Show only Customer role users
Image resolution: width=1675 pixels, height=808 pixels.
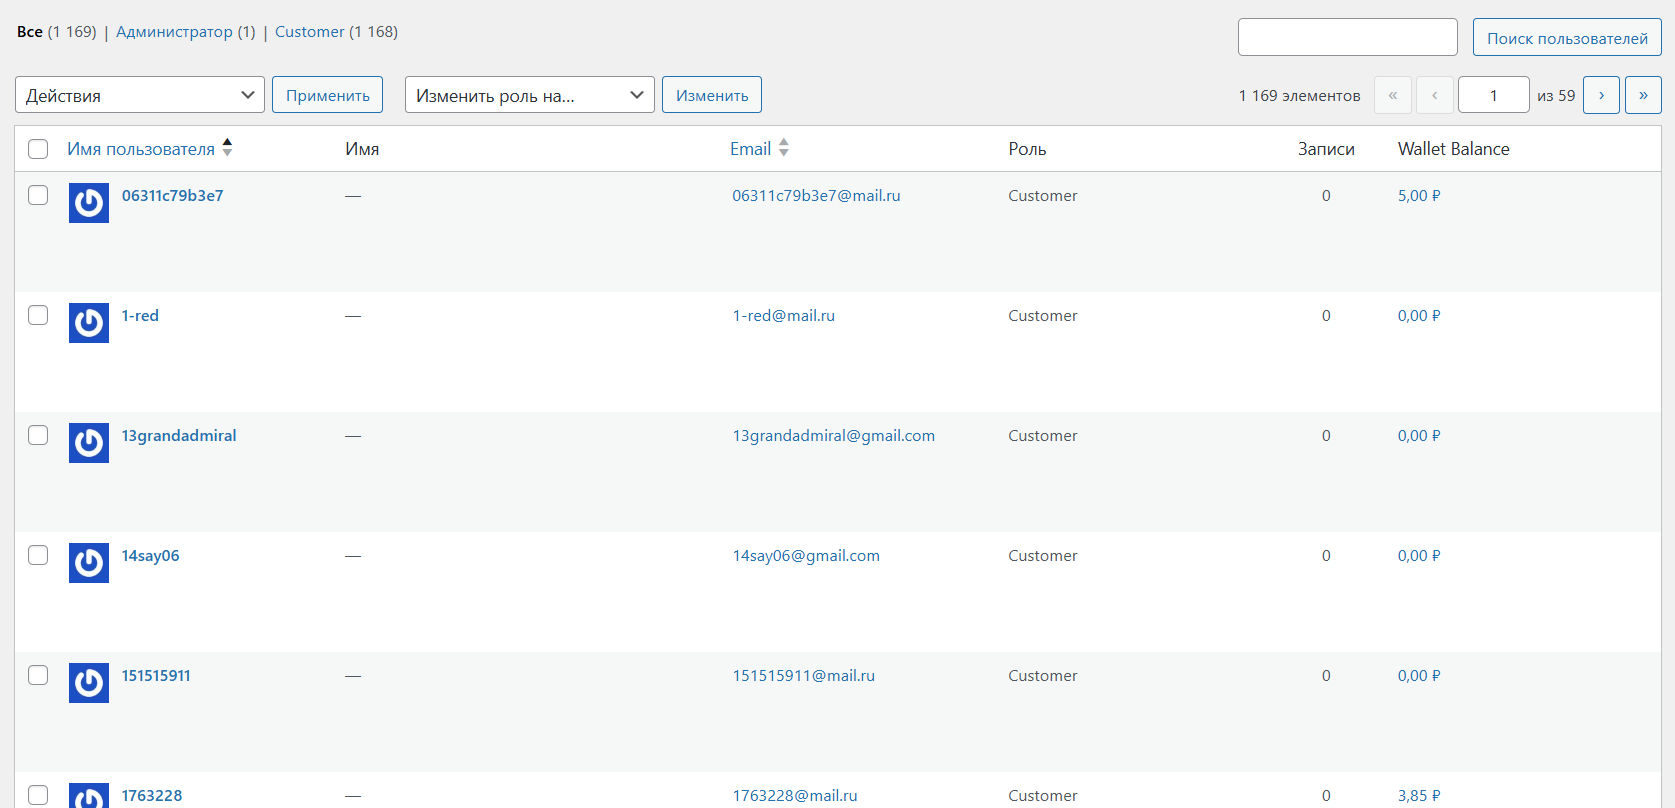pyautogui.click(x=309, y=32)
